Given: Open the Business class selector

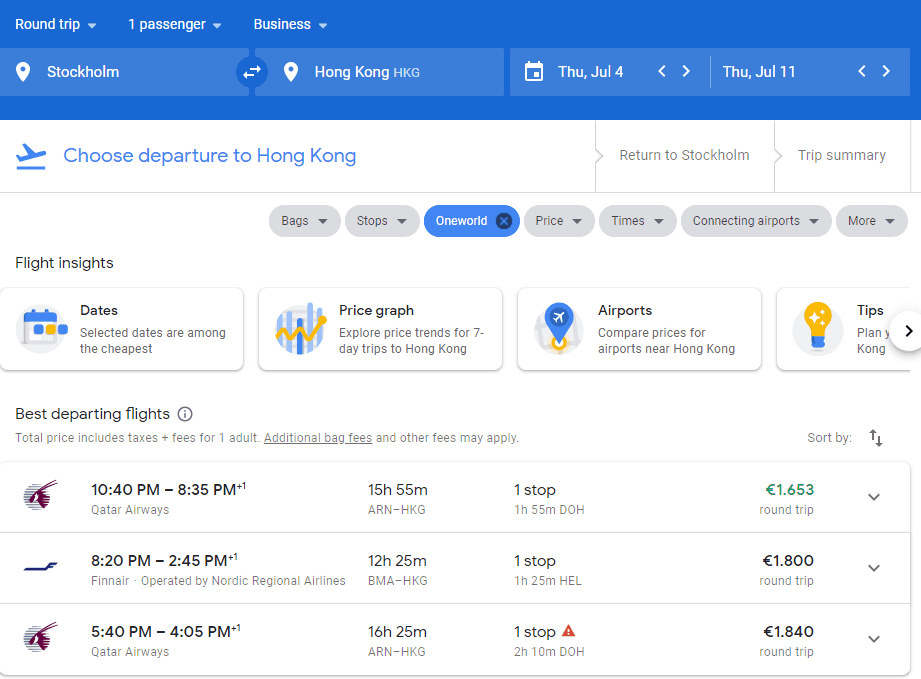Looking at the screenshot, I should tap(290, 24).
